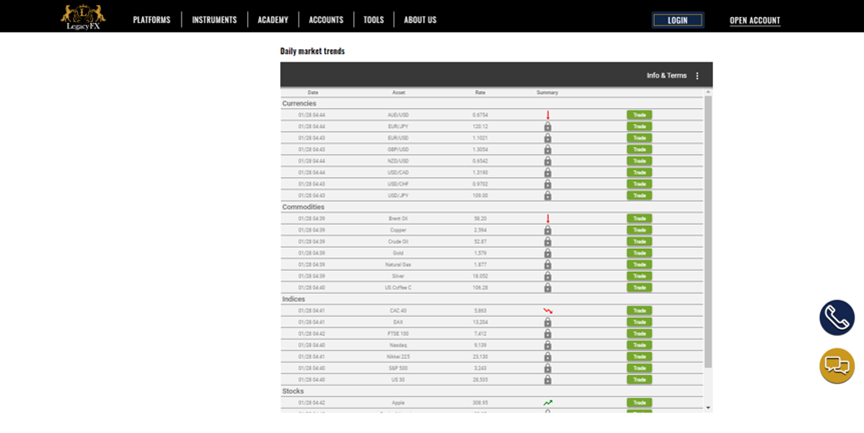The image size is (864, 433).
Task: Click the lock icon for NZD/USD
Action: [x=548, y=161]
